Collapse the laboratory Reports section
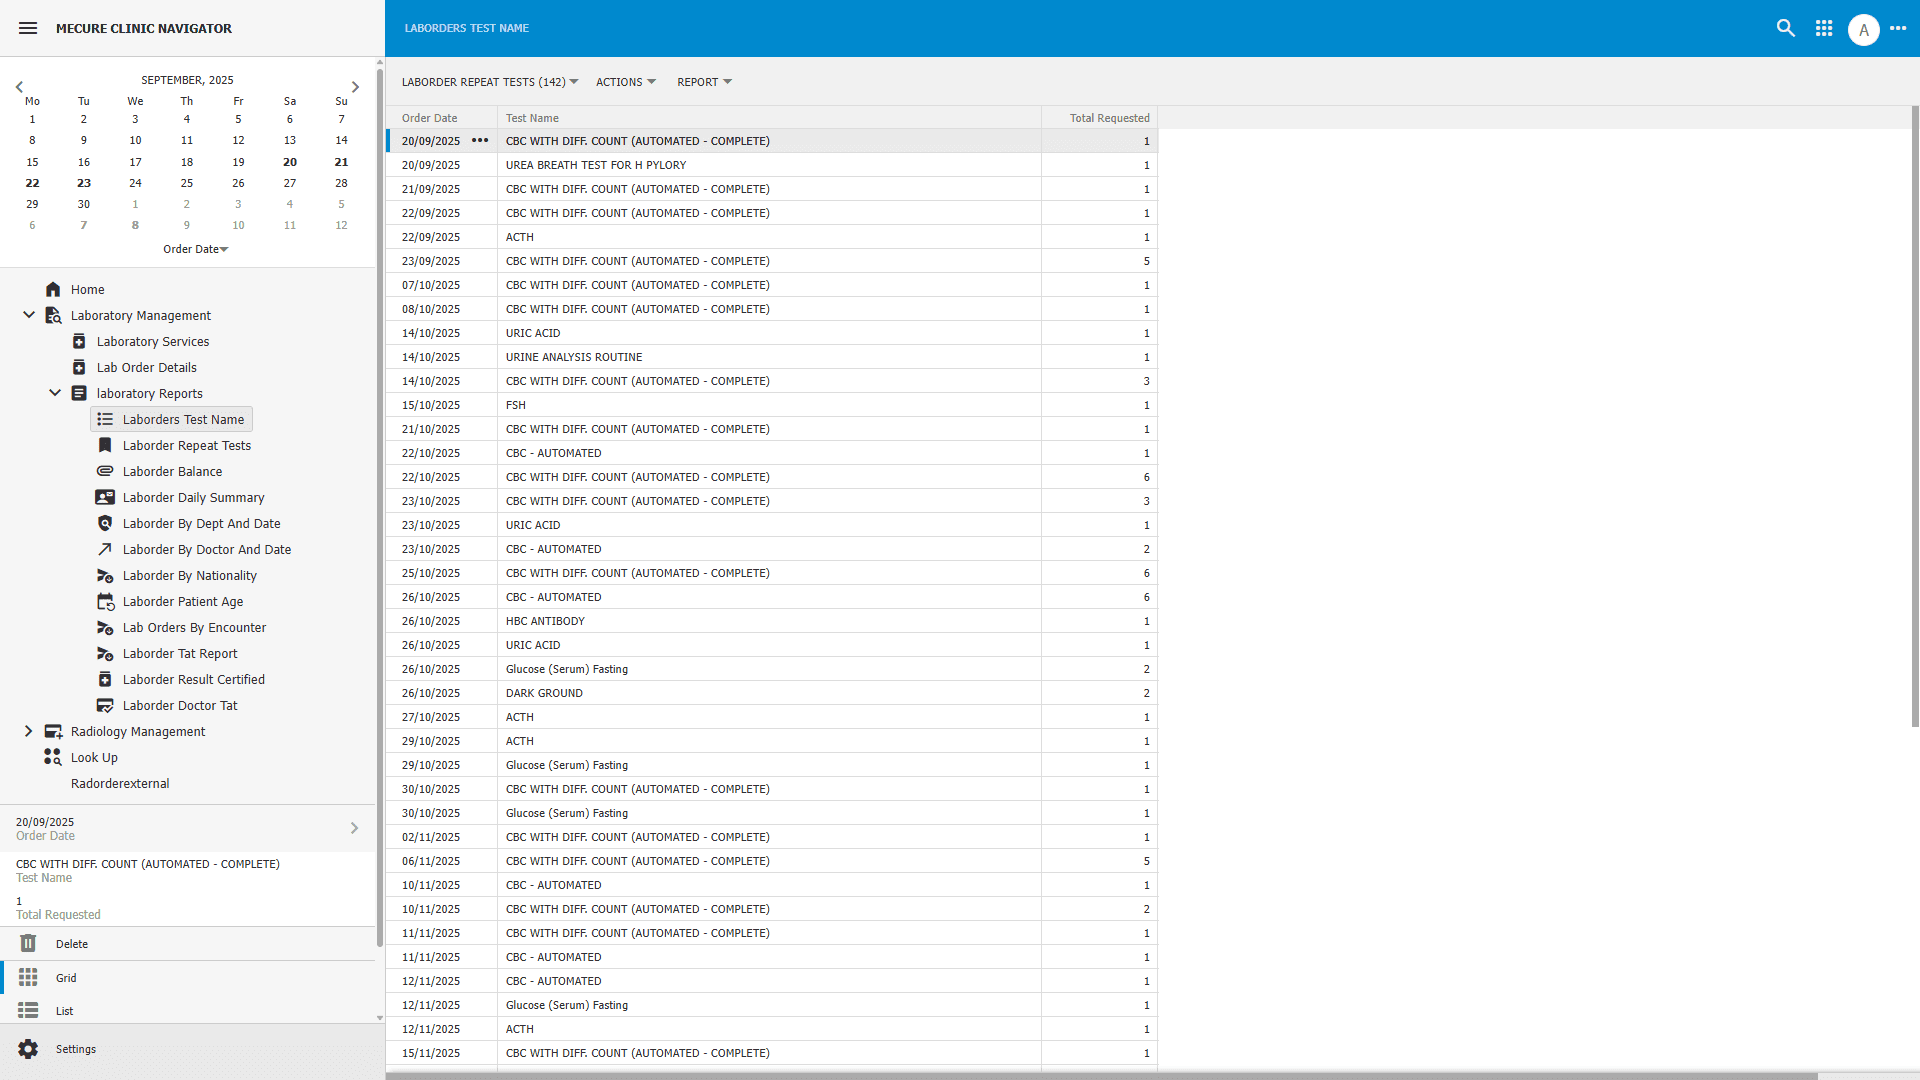Image resolution: width=1920 pixels, height=1080 pixels. click(x=55, y=393)
